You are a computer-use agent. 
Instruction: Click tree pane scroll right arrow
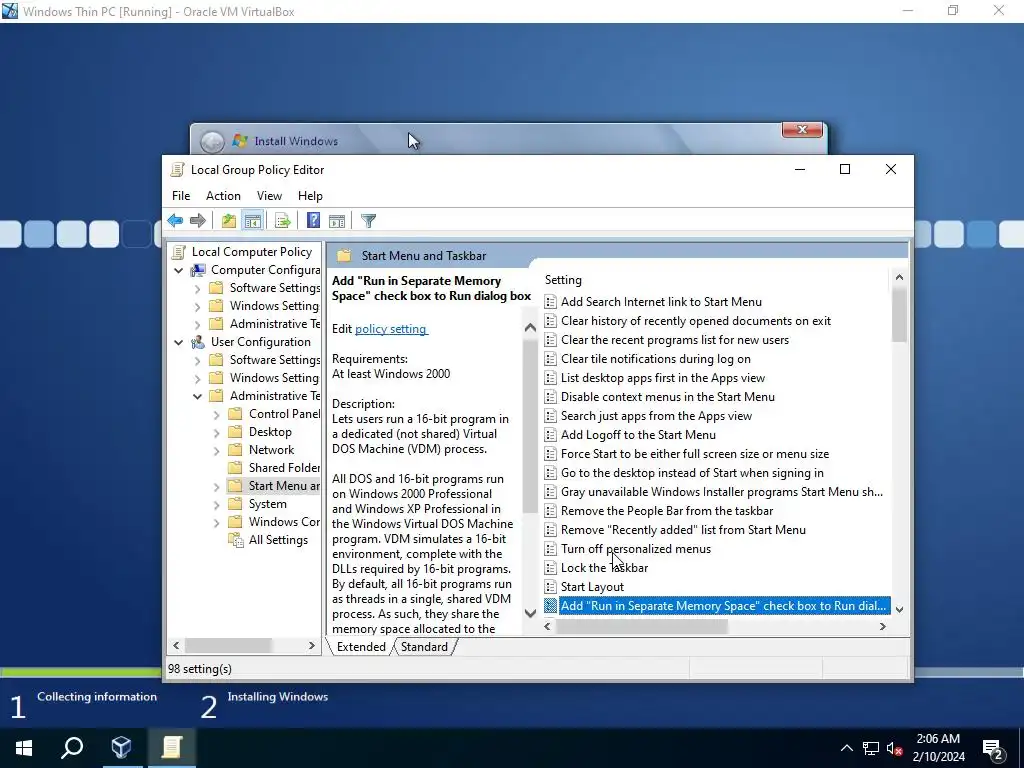click(x=312, y=646)
